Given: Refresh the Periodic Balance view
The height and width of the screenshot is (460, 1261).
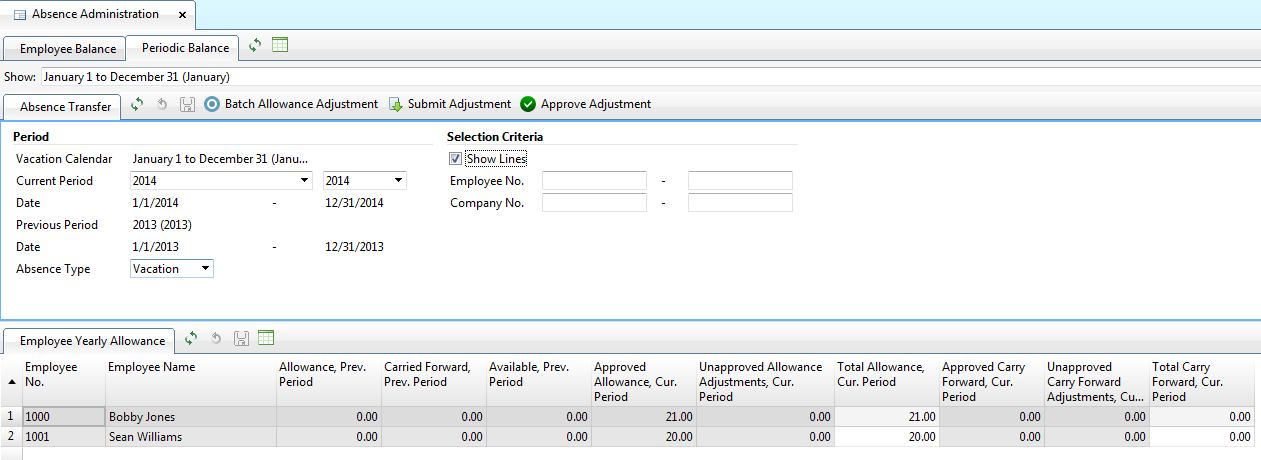Looking at the screenshot, I should click(x=256, y=46).
